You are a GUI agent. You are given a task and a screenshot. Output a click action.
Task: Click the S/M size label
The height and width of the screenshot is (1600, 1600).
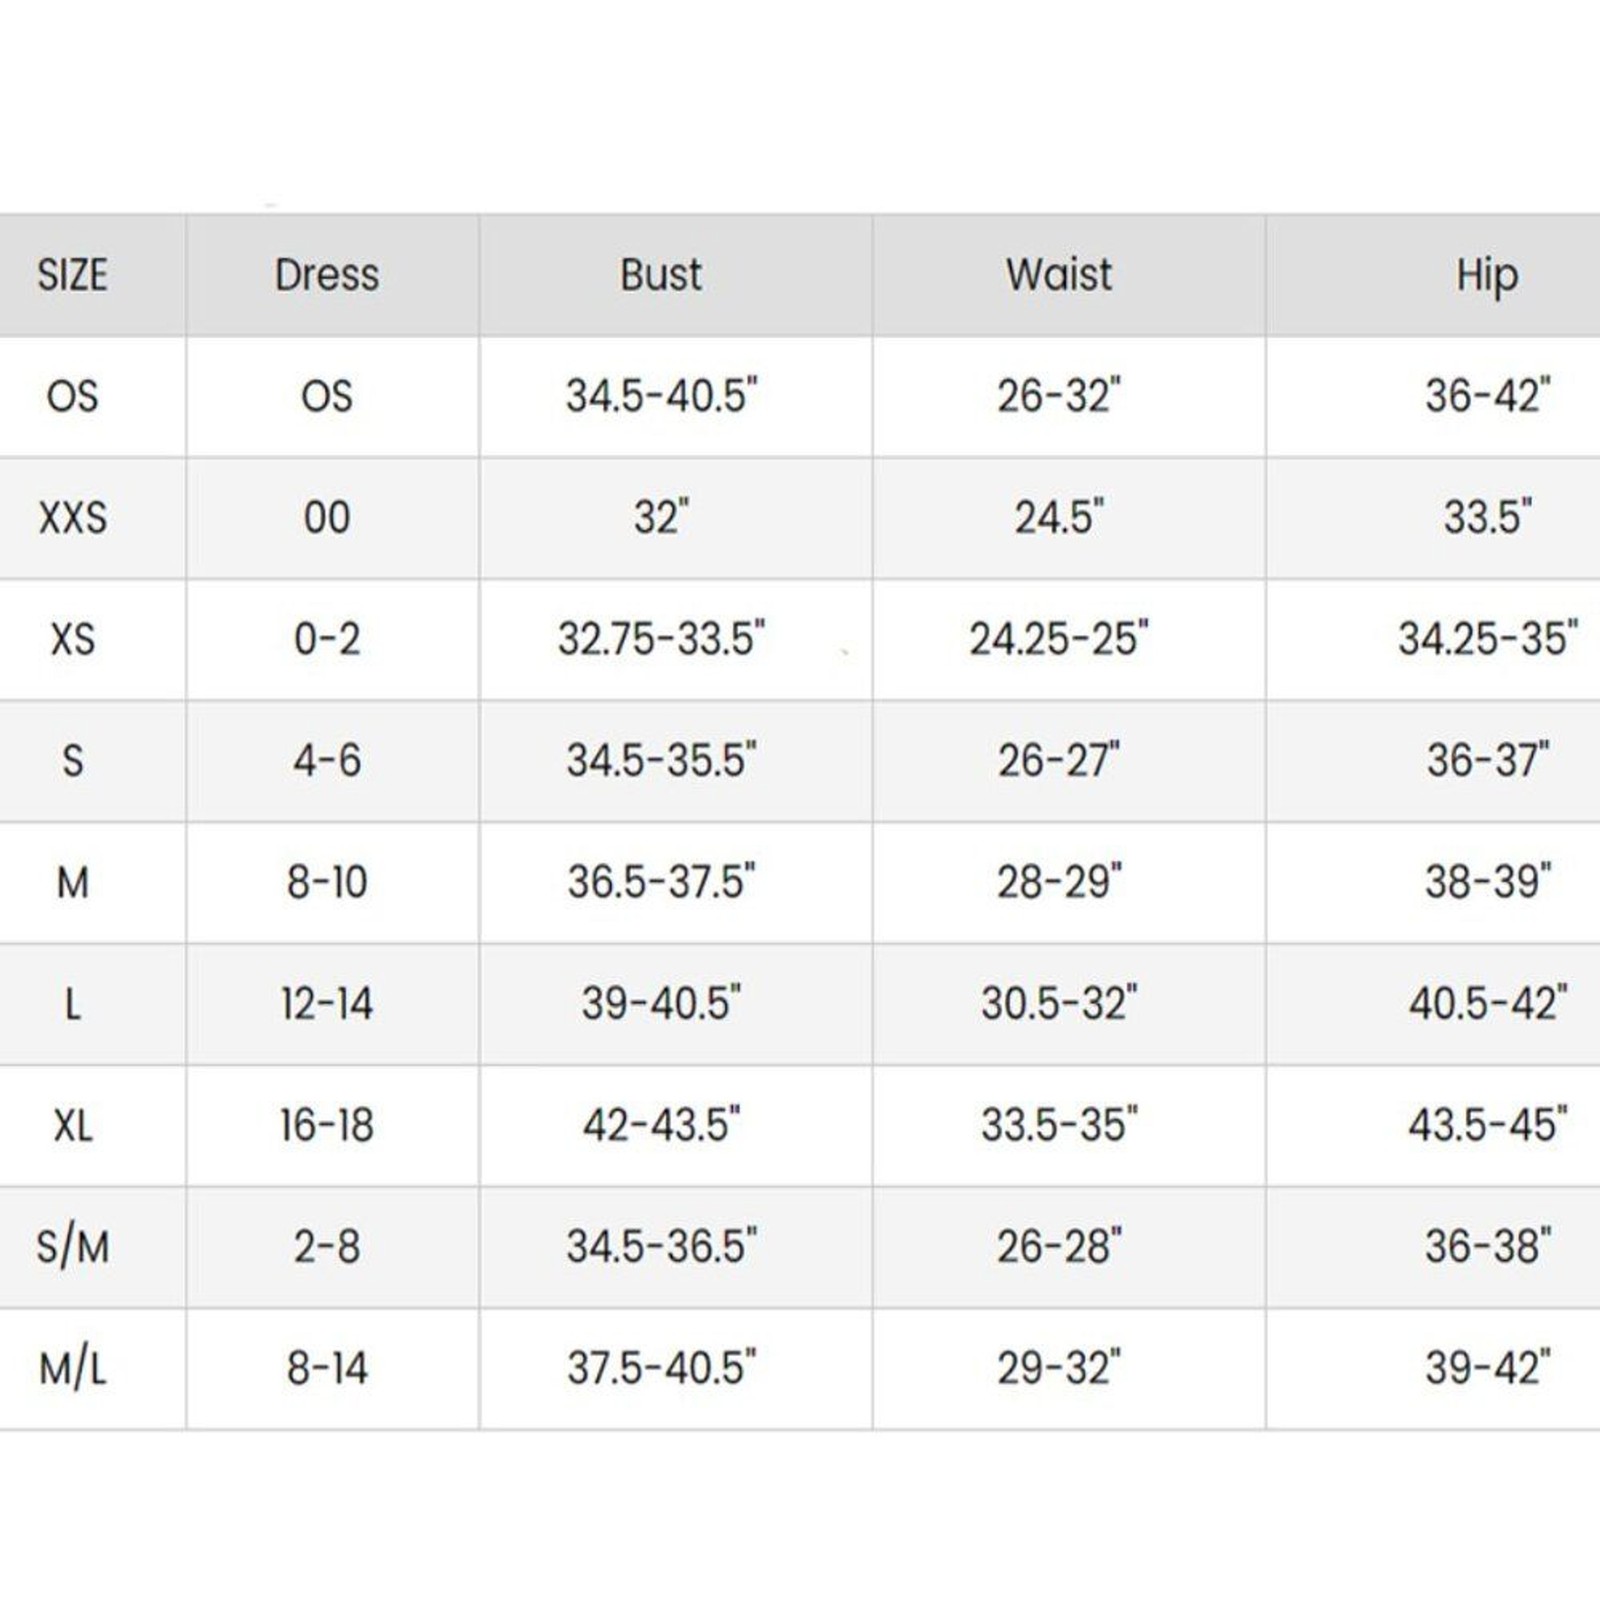coord(72,1247)
